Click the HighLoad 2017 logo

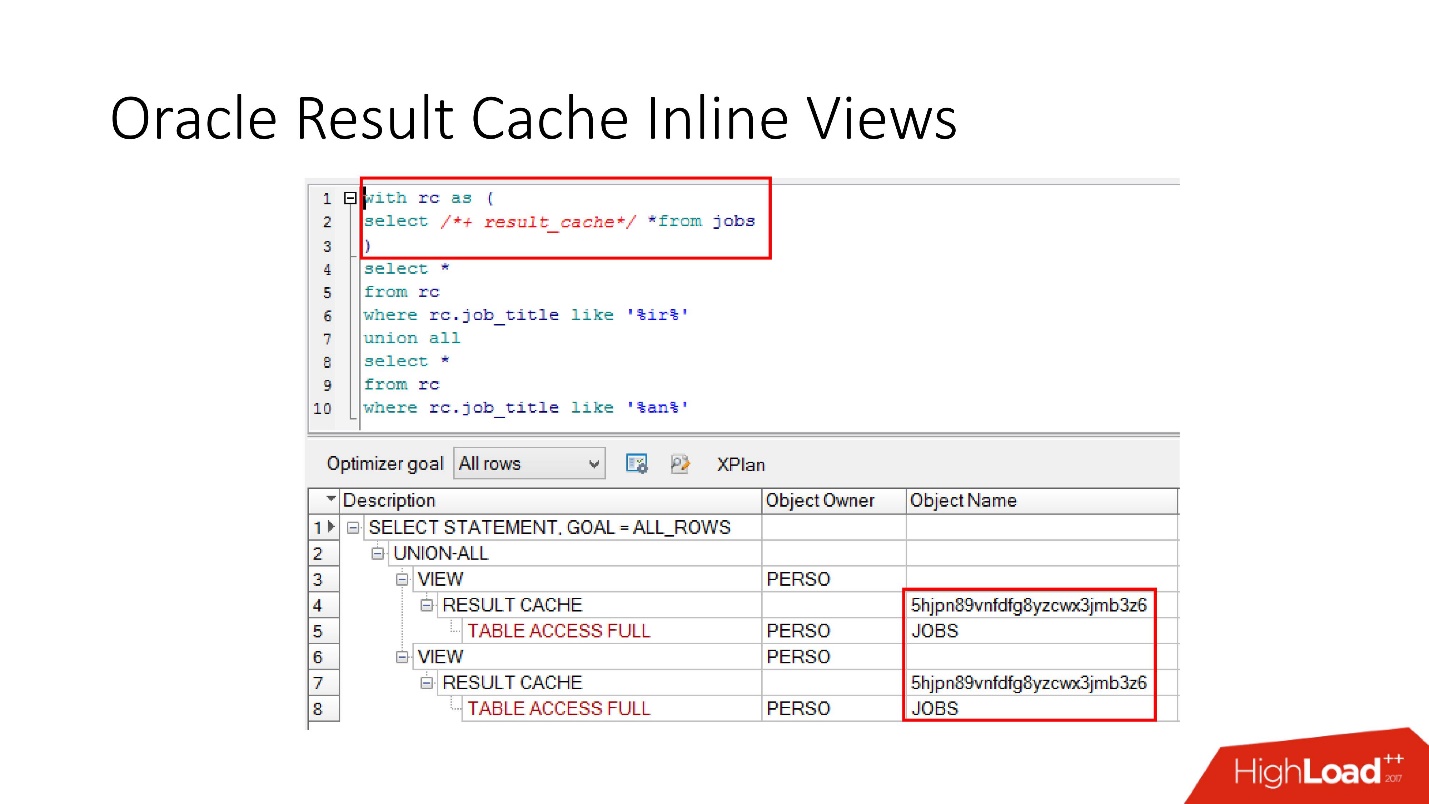coord(1320,770)
